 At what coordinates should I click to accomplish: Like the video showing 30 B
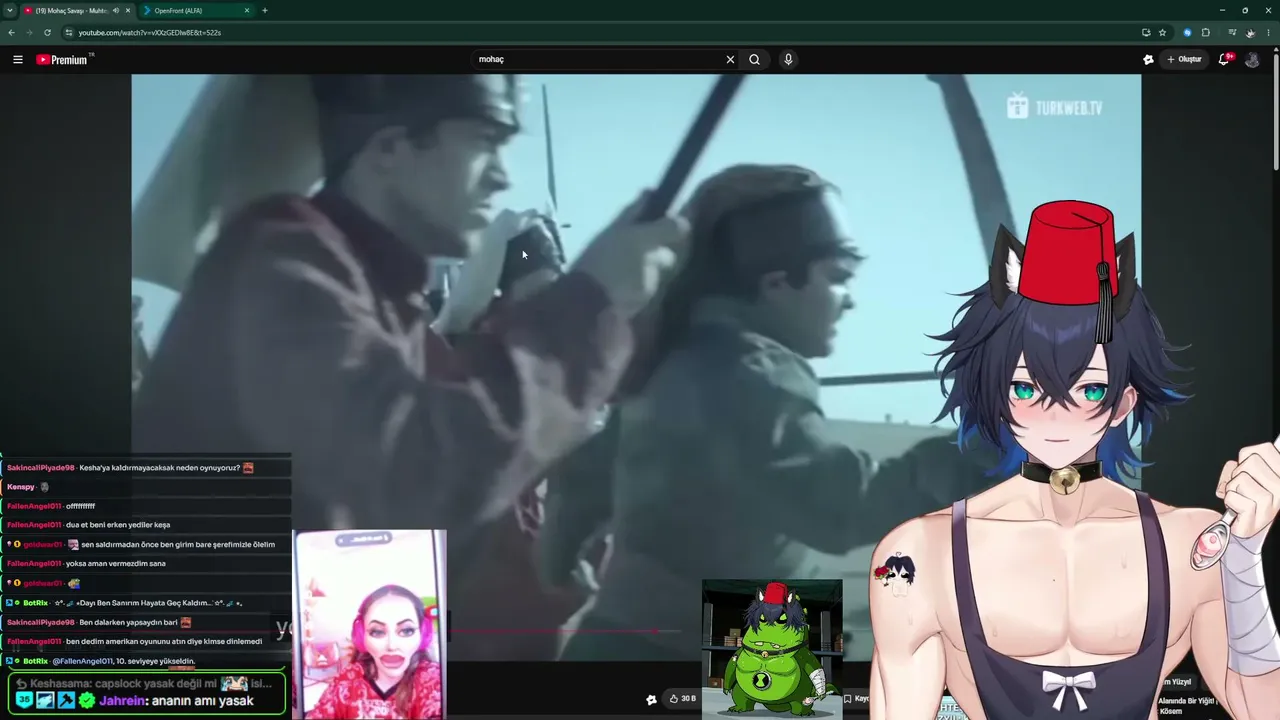click(683, 699)
